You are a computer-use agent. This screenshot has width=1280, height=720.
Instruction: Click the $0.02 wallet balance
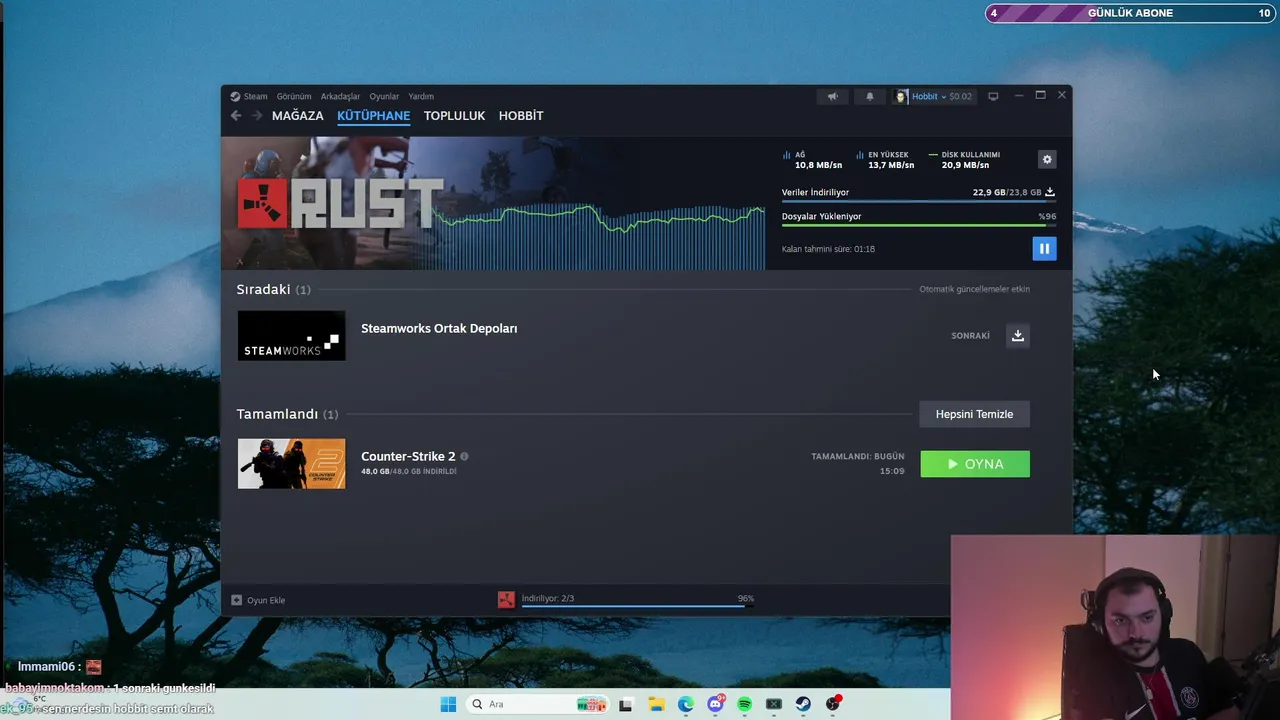960,96
